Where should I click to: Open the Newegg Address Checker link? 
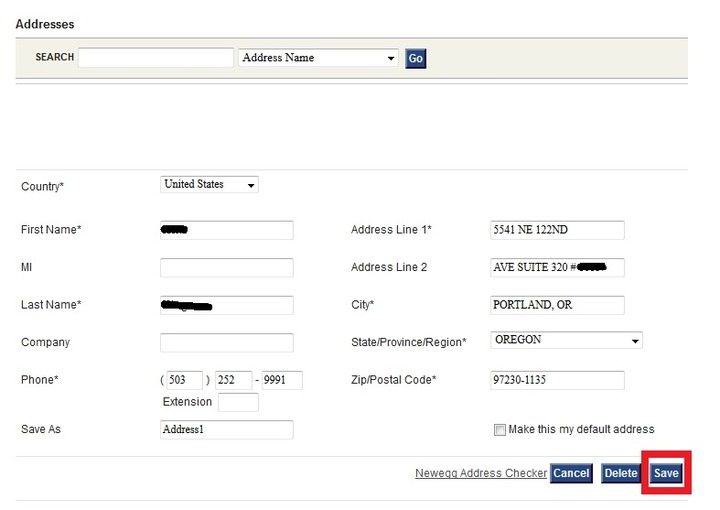click(481, 473)
